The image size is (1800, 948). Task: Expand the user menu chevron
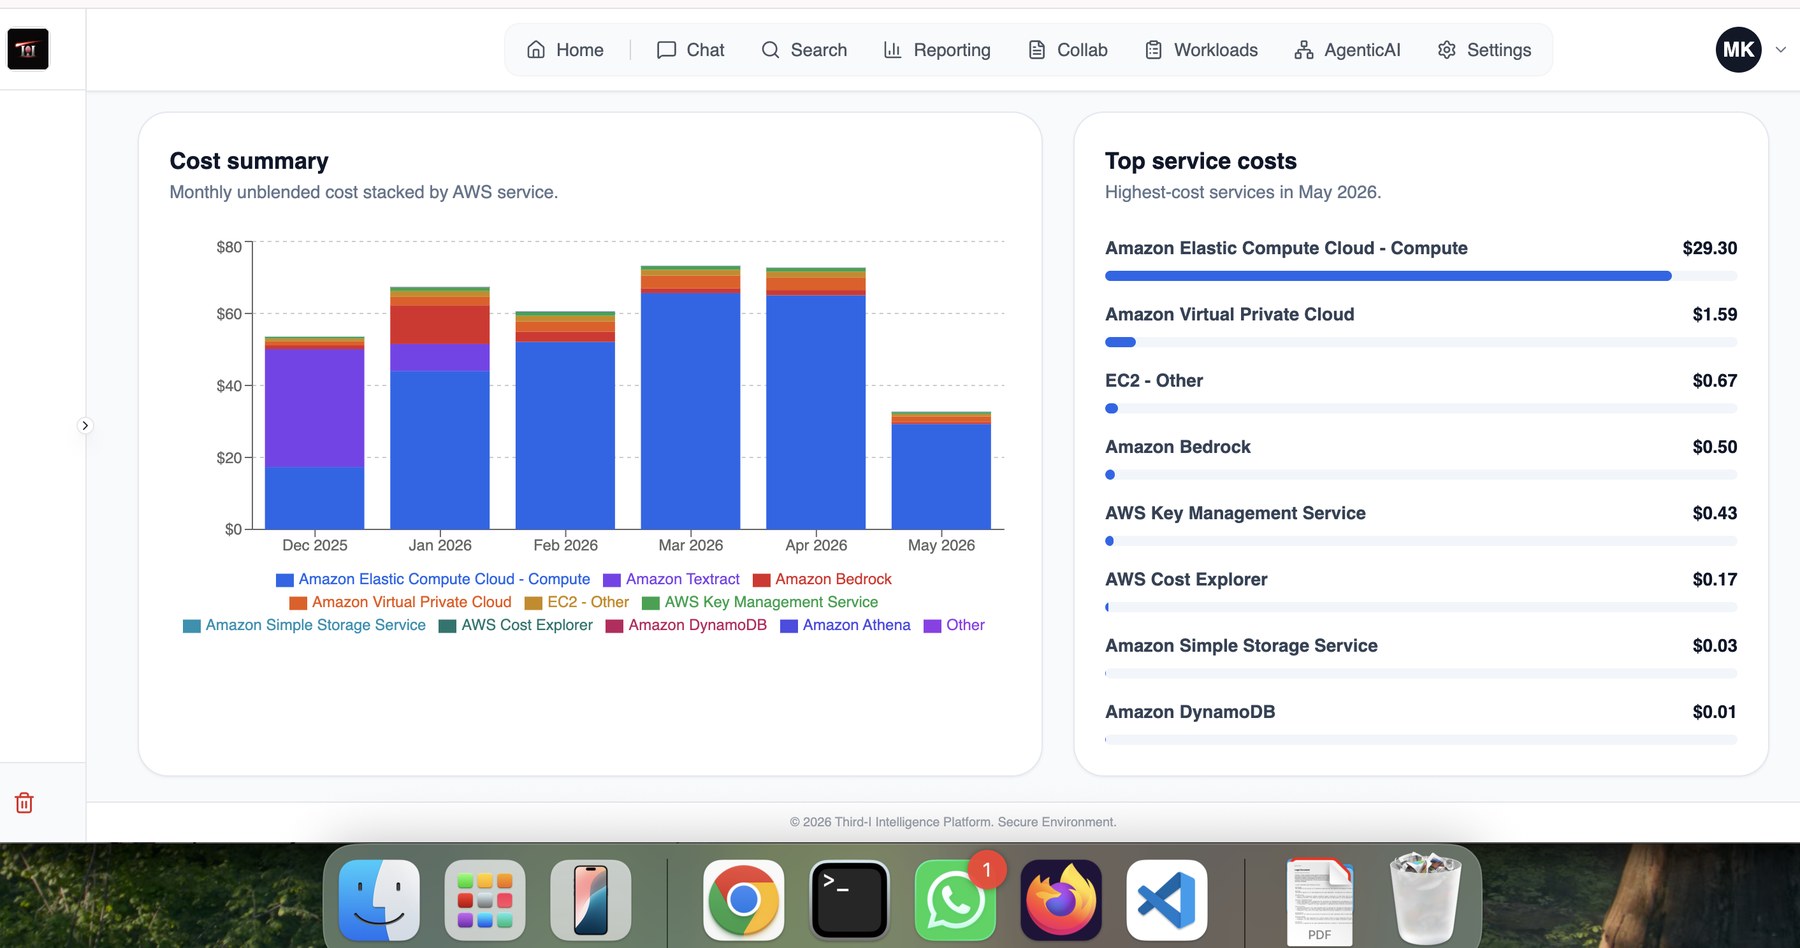pos(1781,50)
